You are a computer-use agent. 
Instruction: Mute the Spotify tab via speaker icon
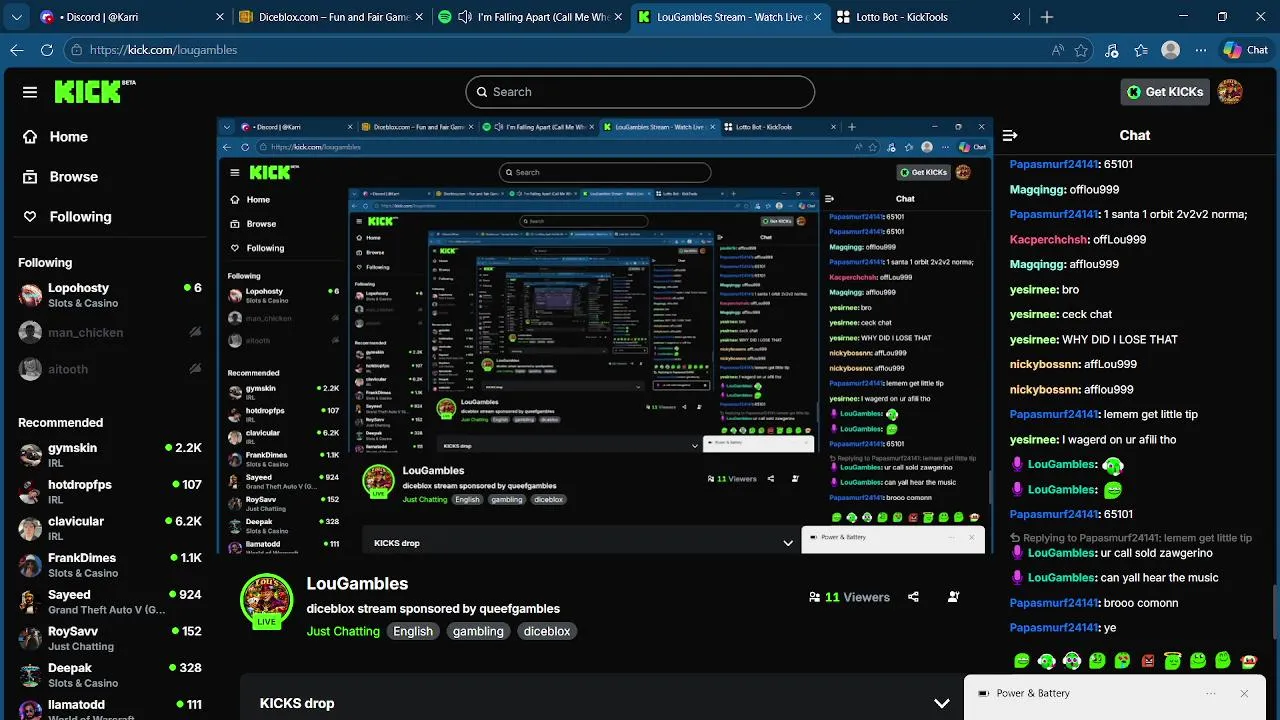tap(465, 17)
